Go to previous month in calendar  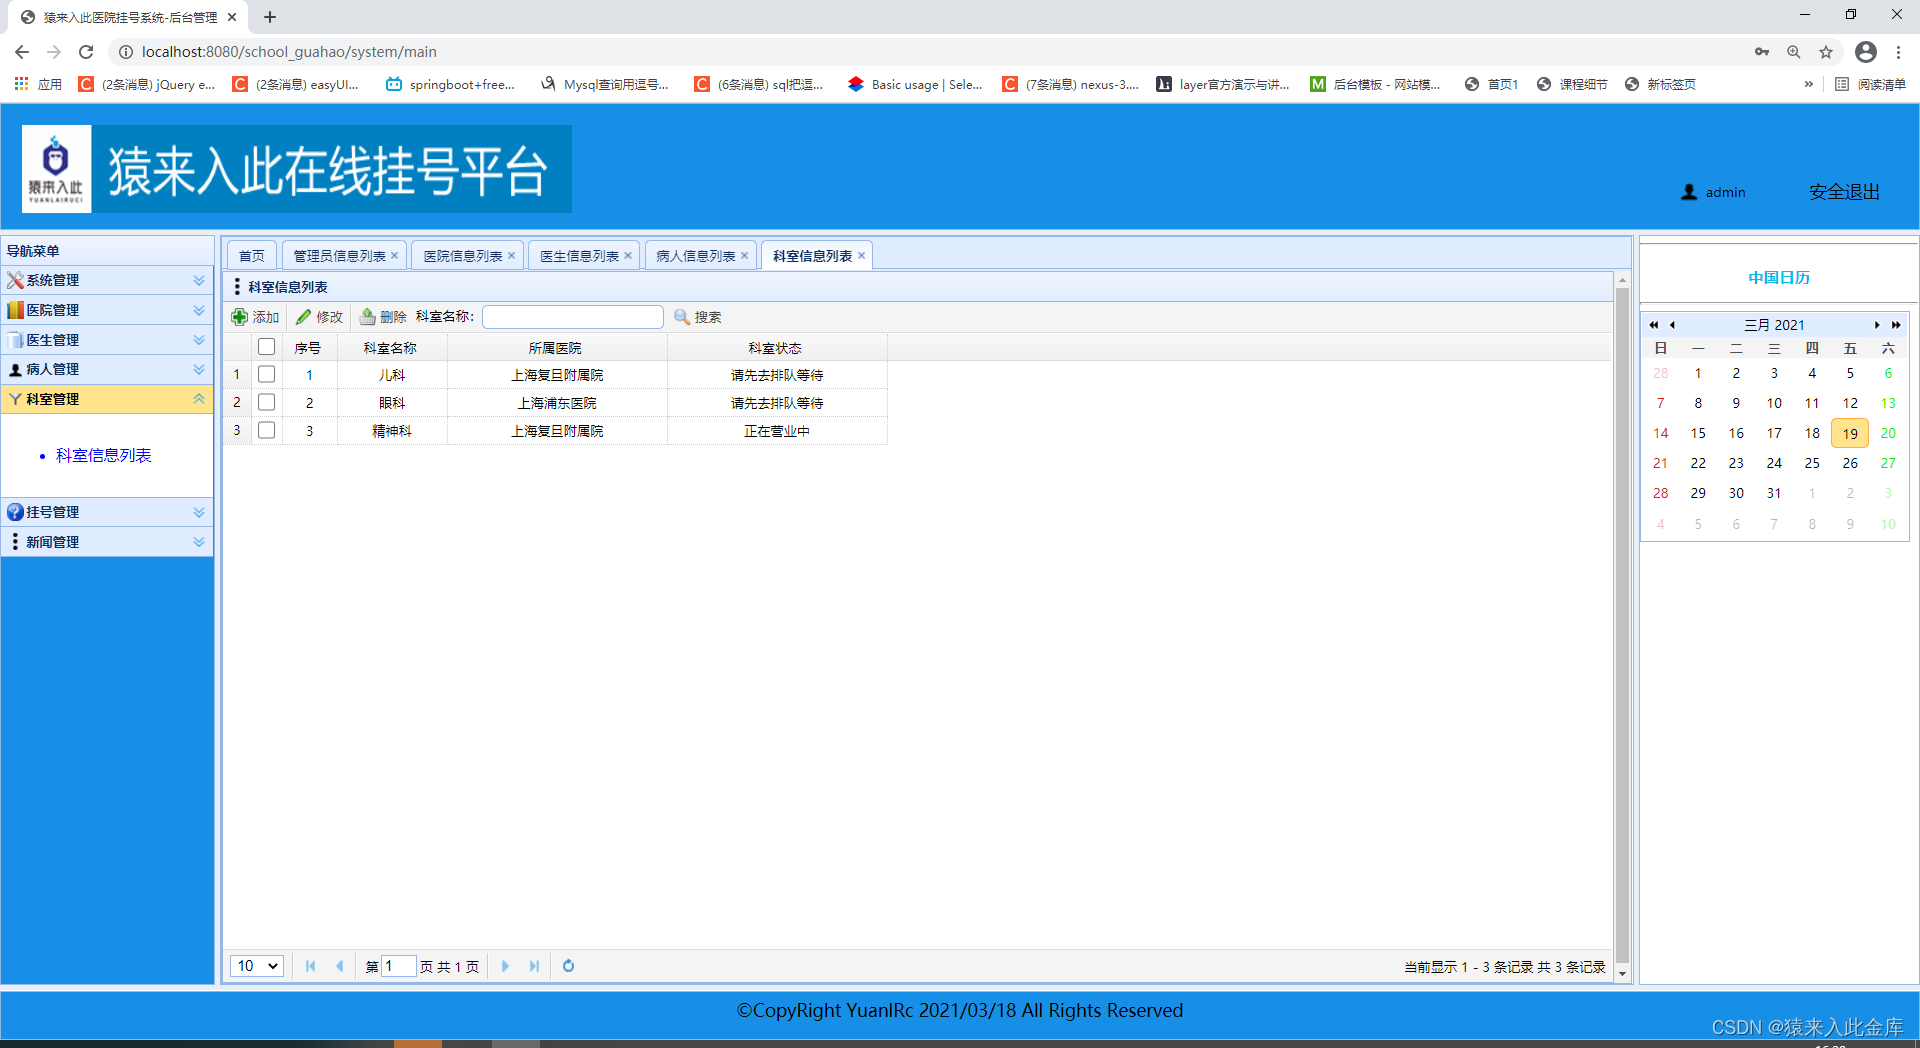(1672, 325)
